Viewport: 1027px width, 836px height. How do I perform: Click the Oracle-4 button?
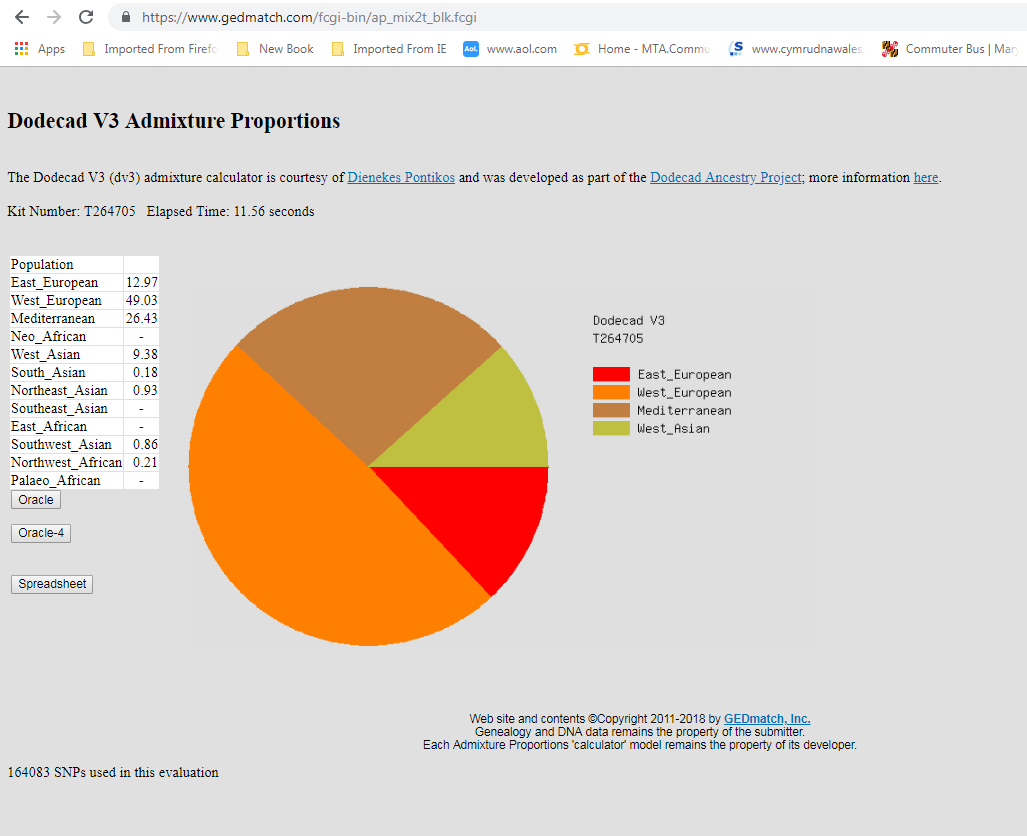coord(41,533)
